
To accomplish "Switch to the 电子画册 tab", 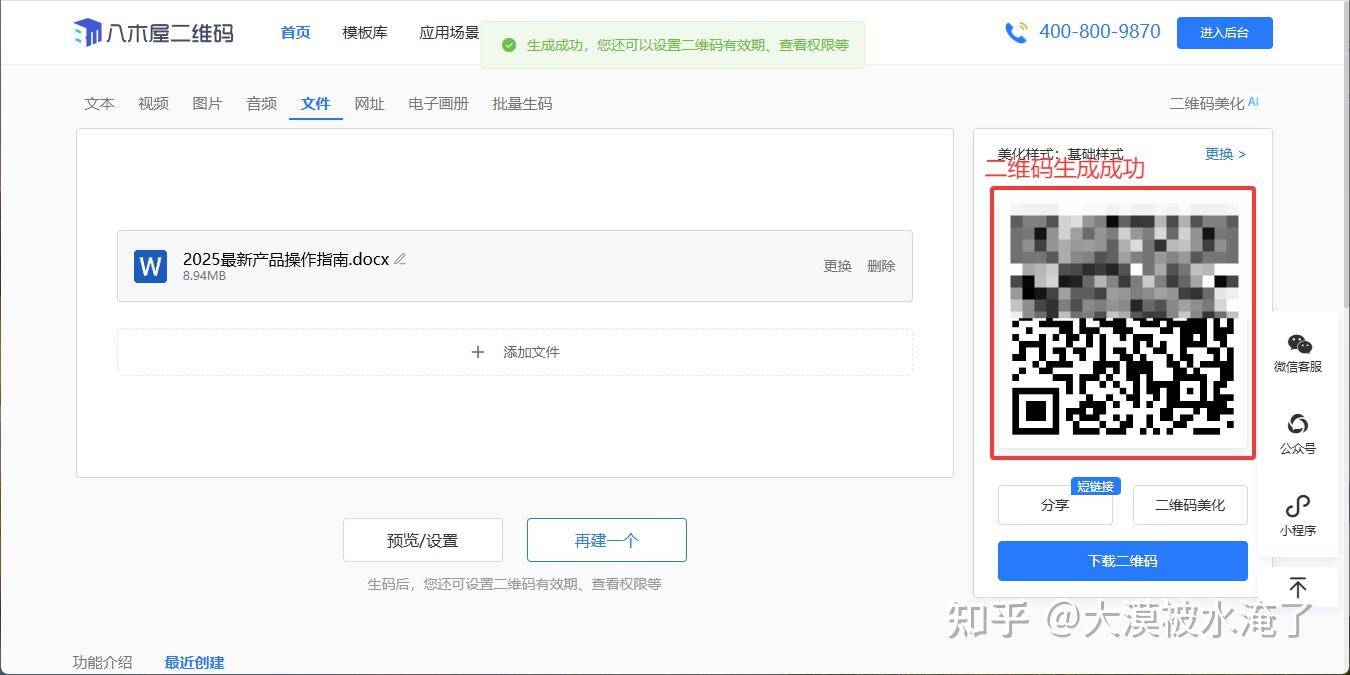I will point(439,103).
